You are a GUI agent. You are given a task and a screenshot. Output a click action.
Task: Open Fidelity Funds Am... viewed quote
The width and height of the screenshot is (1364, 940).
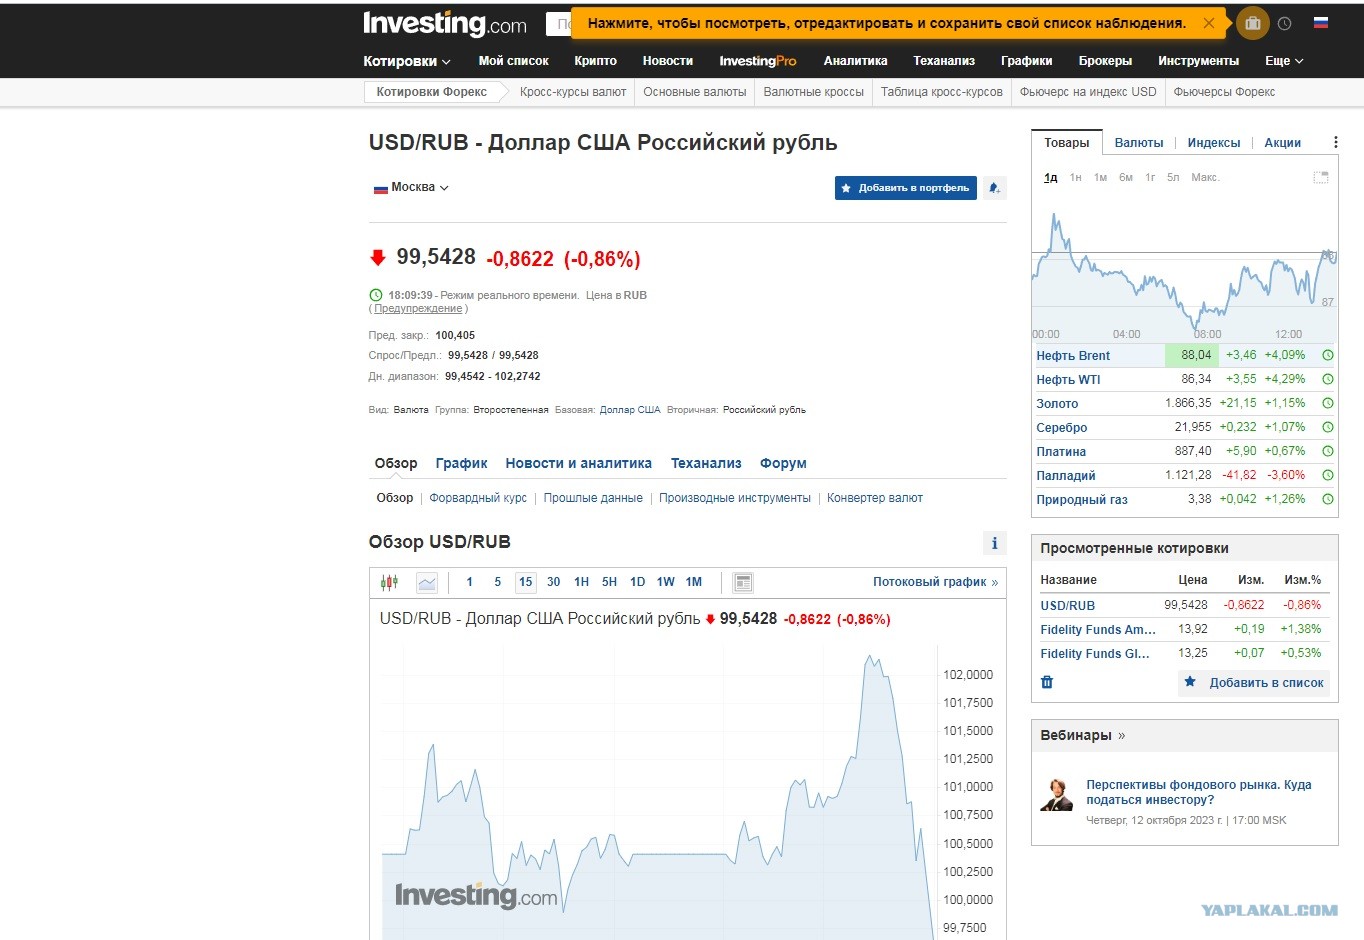(x=1098, y=629)
